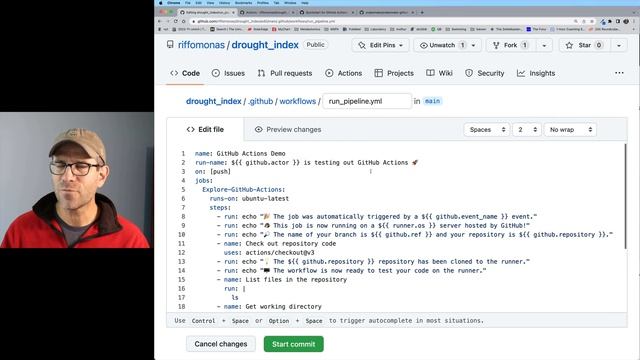640x360 pixels.
Task: Click the Code tab's angle-bracket icon
Action: [x=174, y=73]
